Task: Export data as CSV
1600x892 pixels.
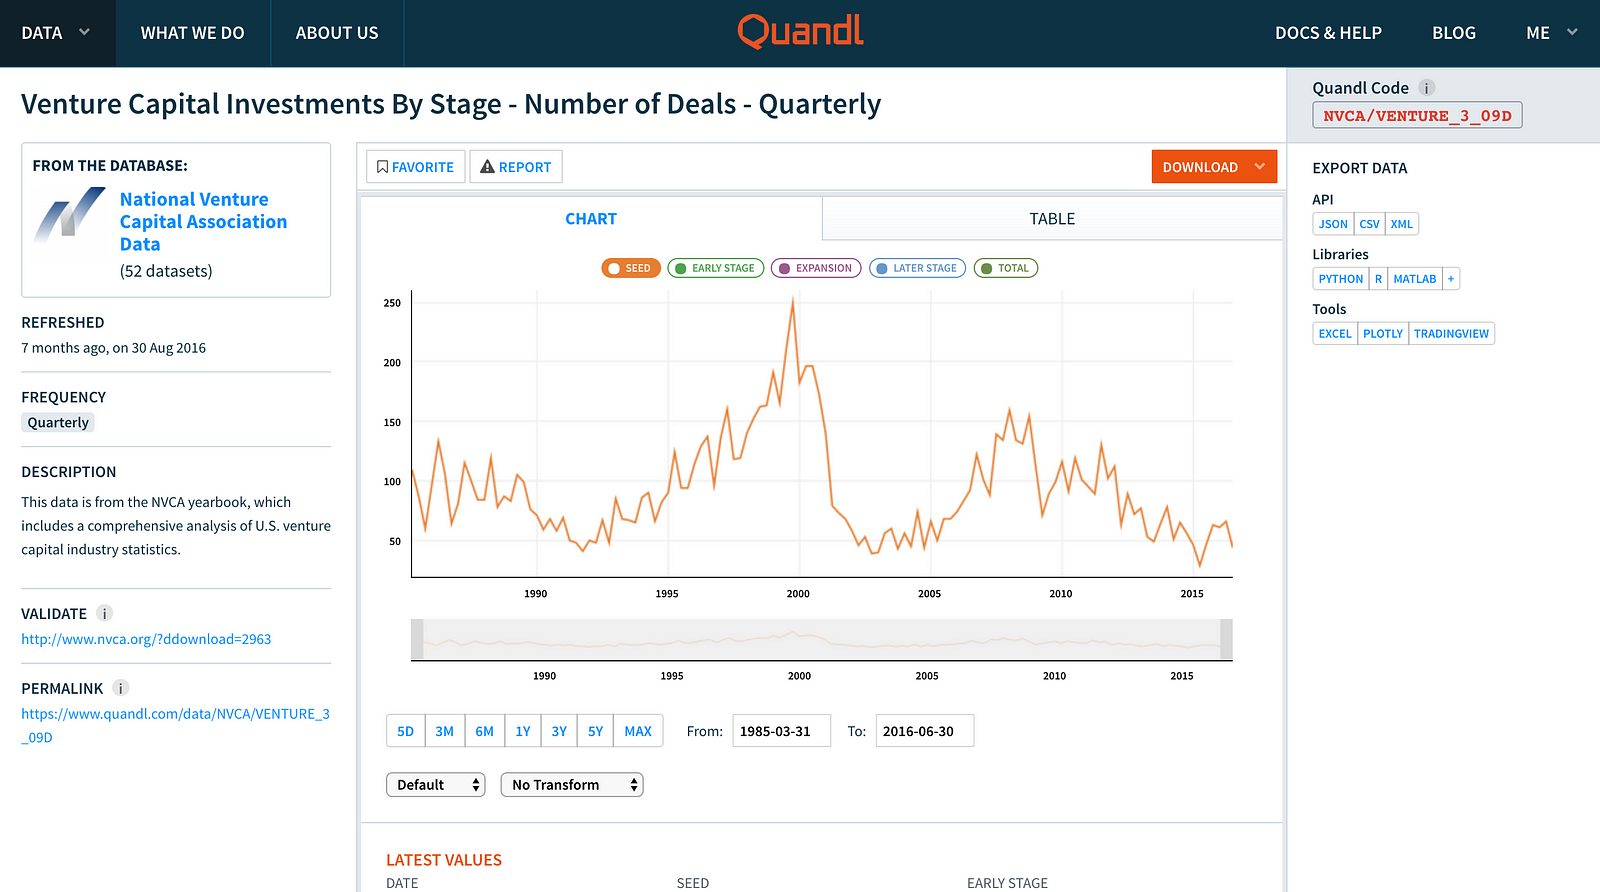Action: point(1369,224)
